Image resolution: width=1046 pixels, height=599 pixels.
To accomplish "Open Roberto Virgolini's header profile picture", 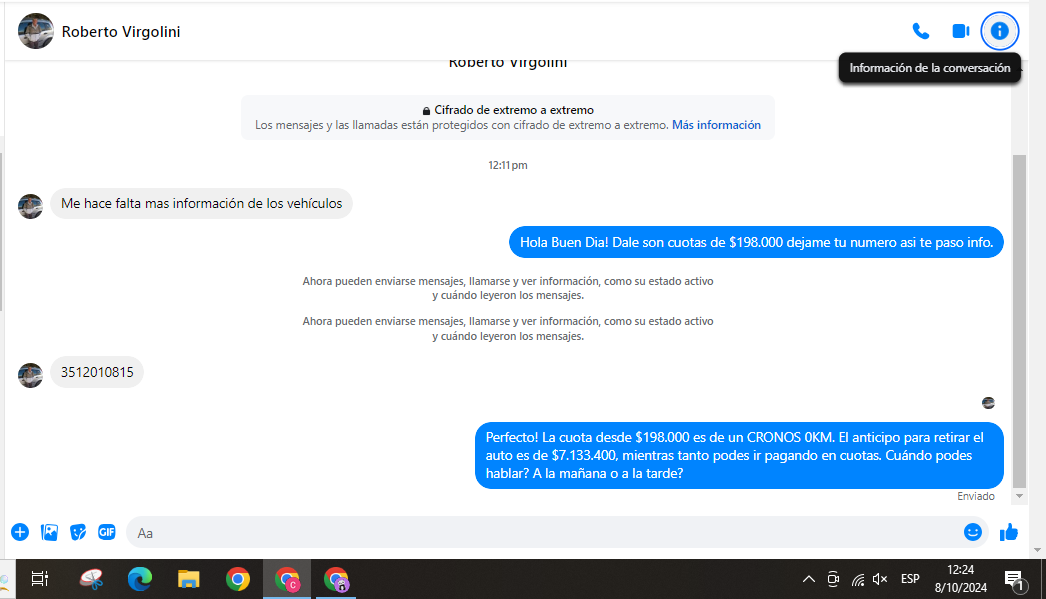I will point(35,31).
